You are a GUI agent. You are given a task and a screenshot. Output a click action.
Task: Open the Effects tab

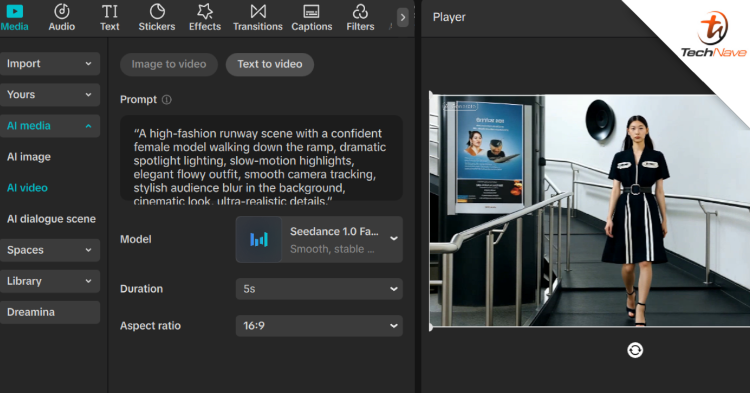205,18
